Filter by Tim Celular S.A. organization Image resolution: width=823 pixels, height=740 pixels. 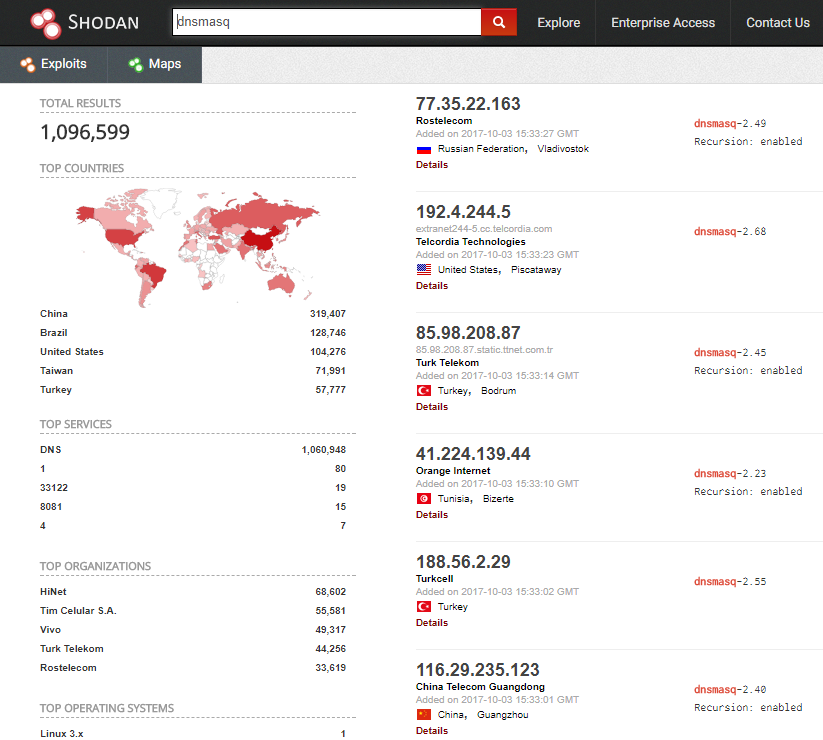tap(79, 611)
